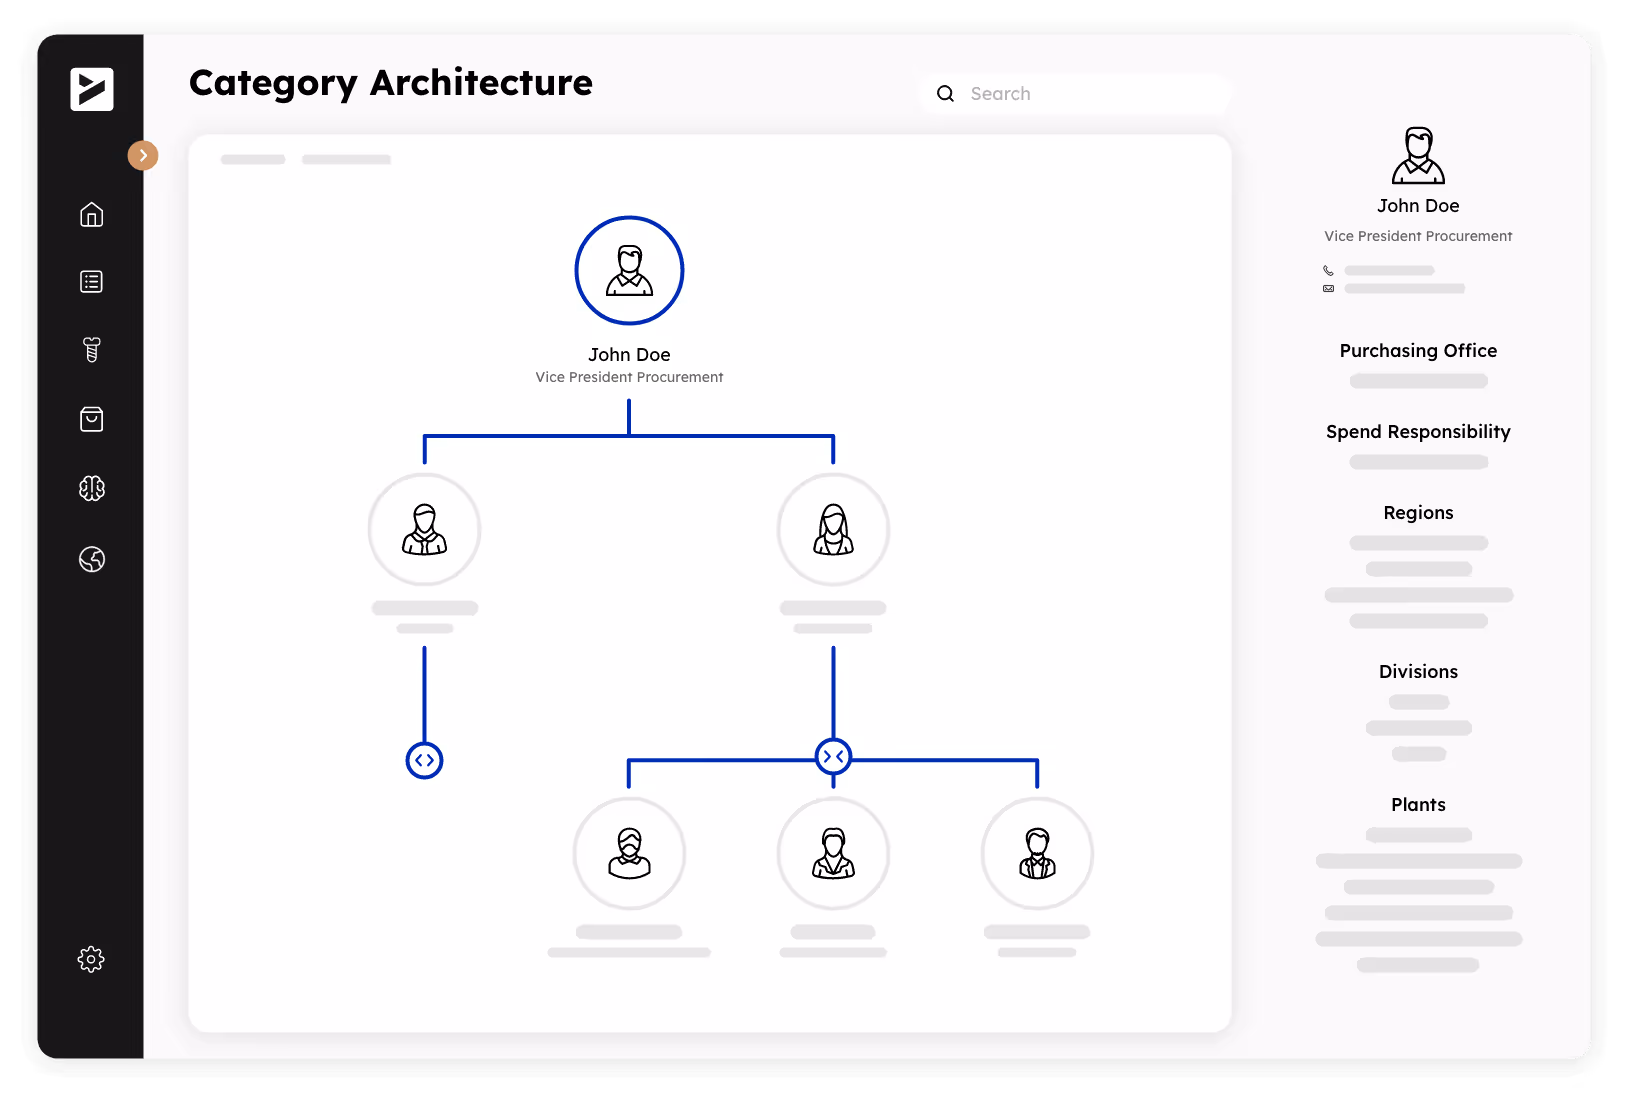Open the shopping bag icon in the sidebar
This screenshot has width=1628, height=1099.
[91, 419]
